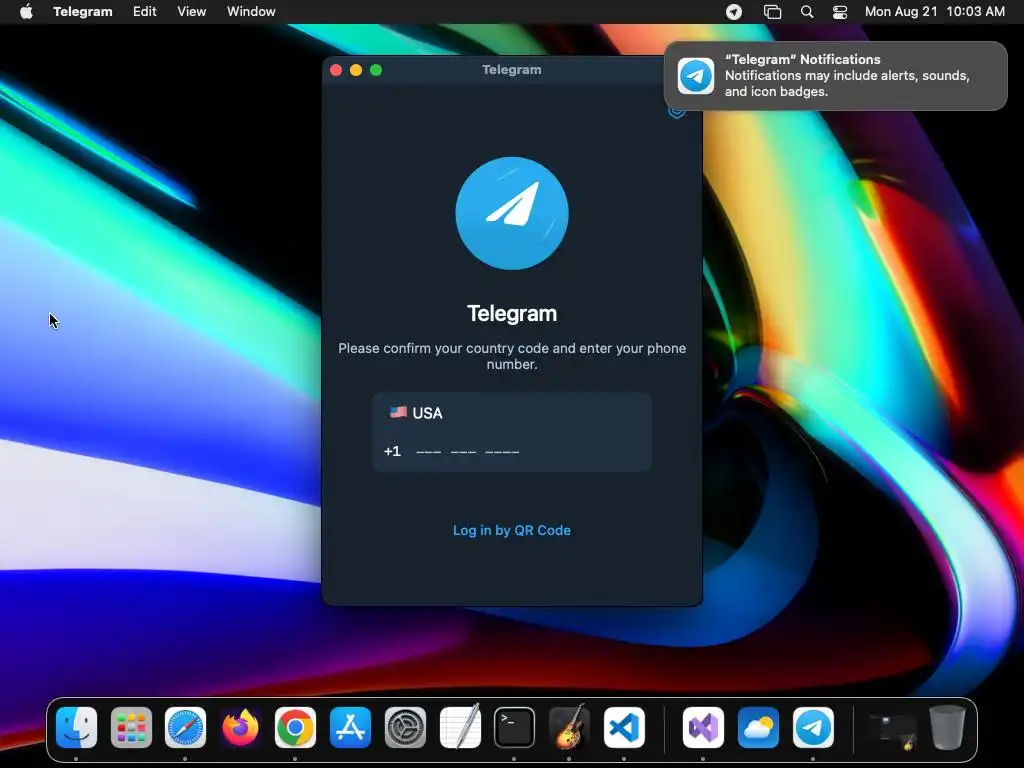Screen dimensions: 1024x768
Task: Open the USA country selector
Action: point(512,413)
